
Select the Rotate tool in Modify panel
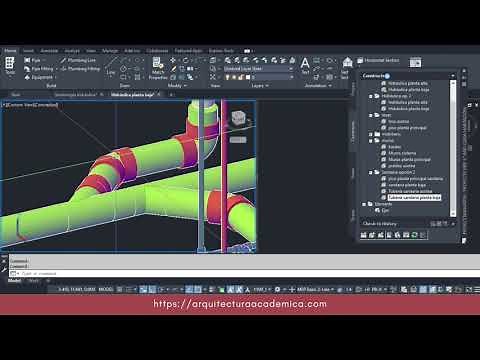[x=186, y=60]
